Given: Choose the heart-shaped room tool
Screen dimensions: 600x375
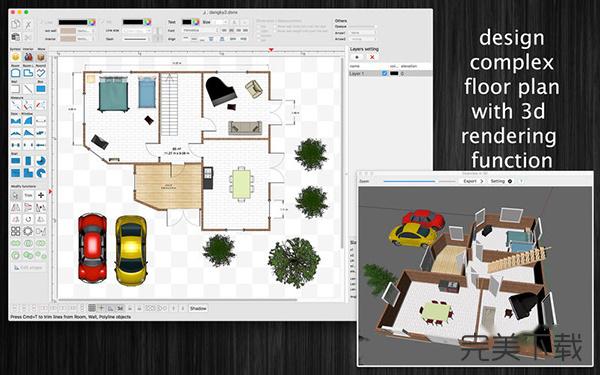Looking at the screenshot, I should point(41,73).
